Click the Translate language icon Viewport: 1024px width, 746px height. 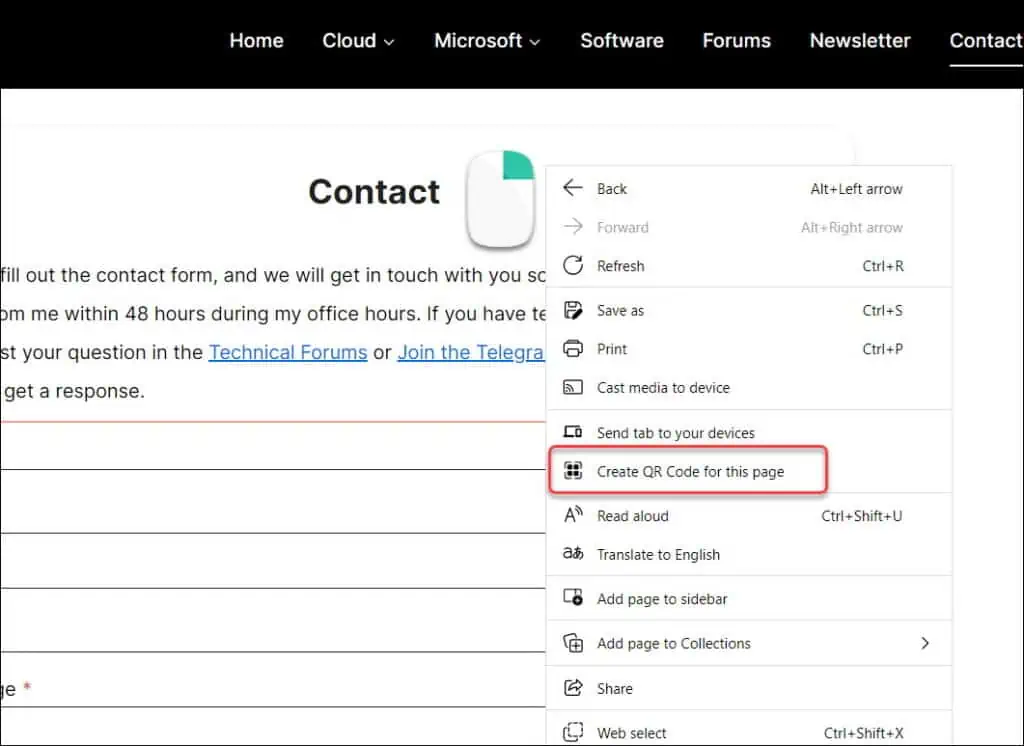click(573, 554)
